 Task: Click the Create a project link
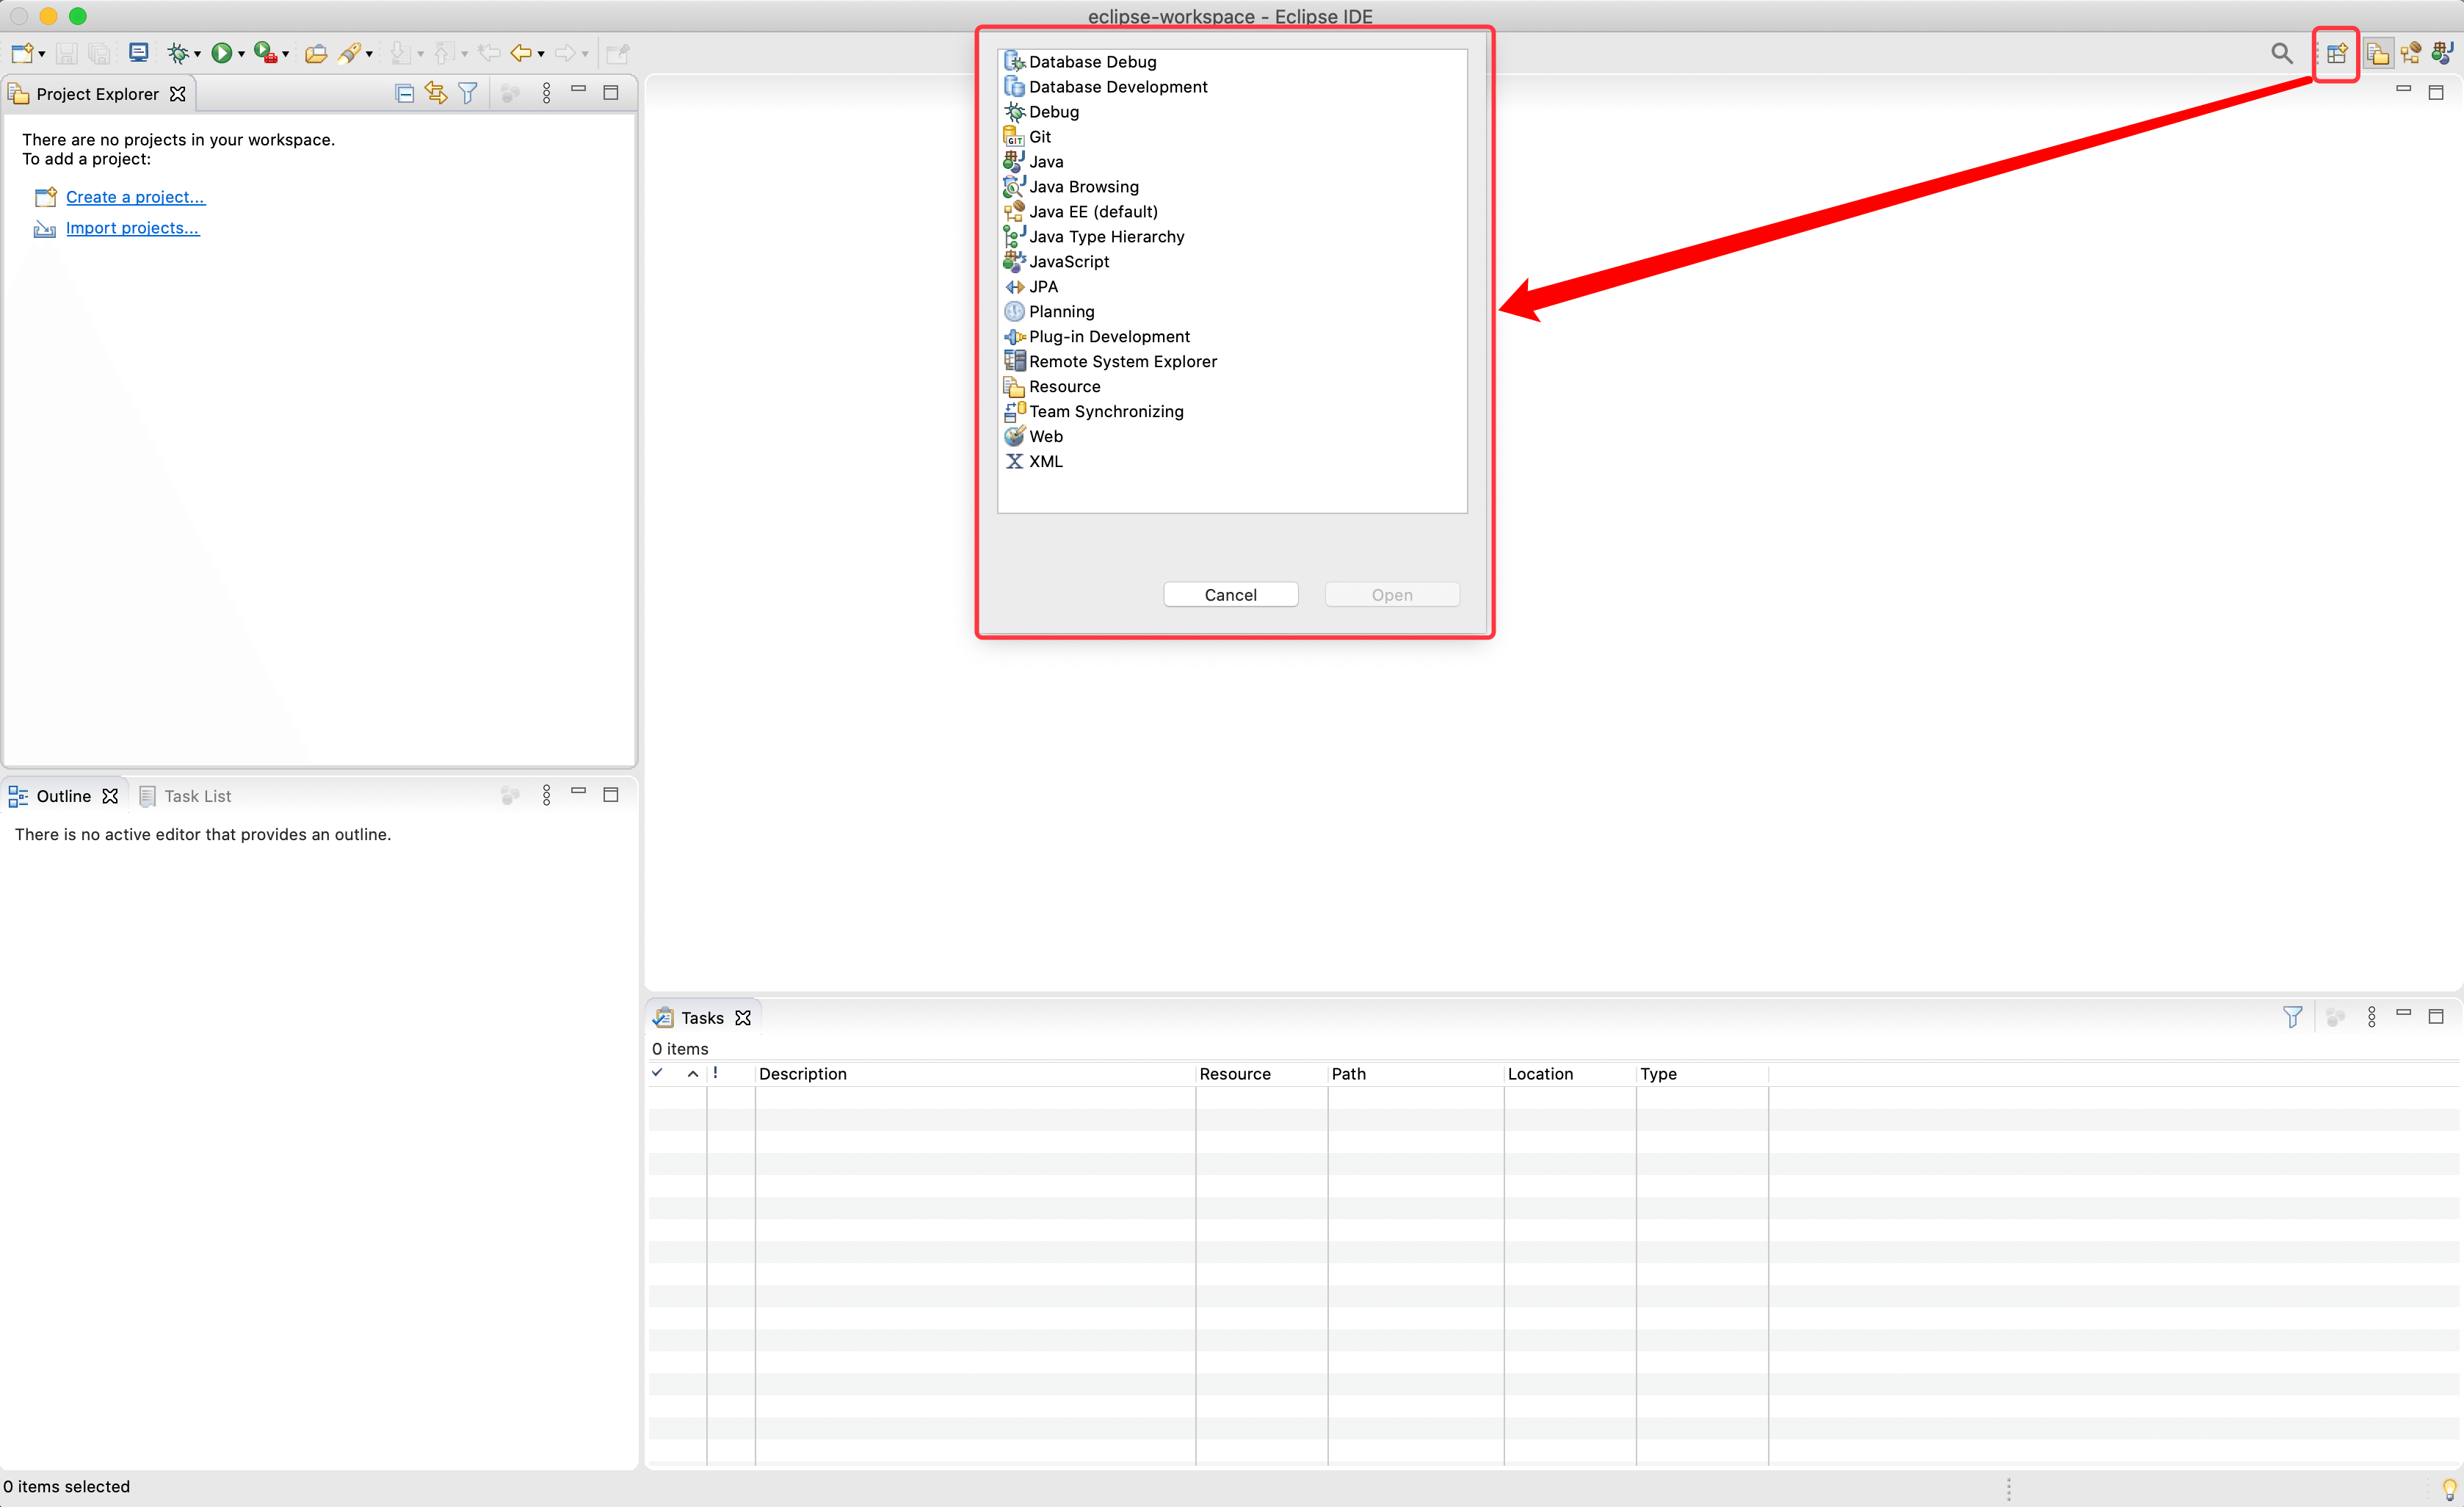point(135,197)
